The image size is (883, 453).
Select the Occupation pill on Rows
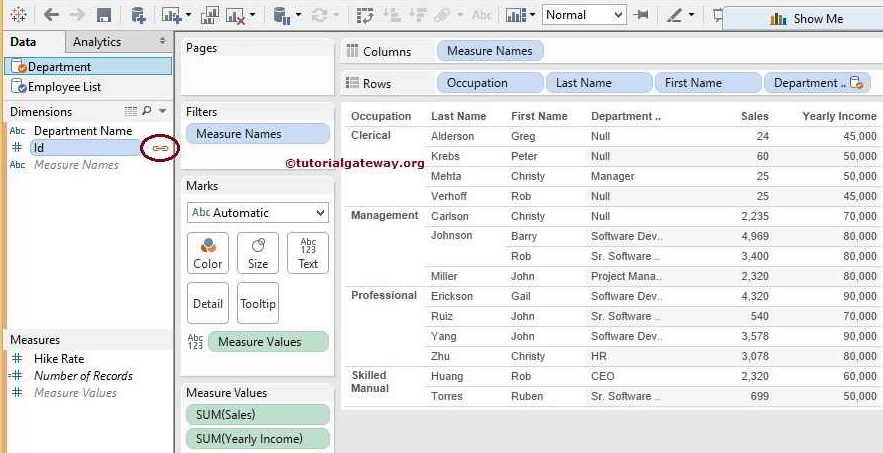point(490,83)
